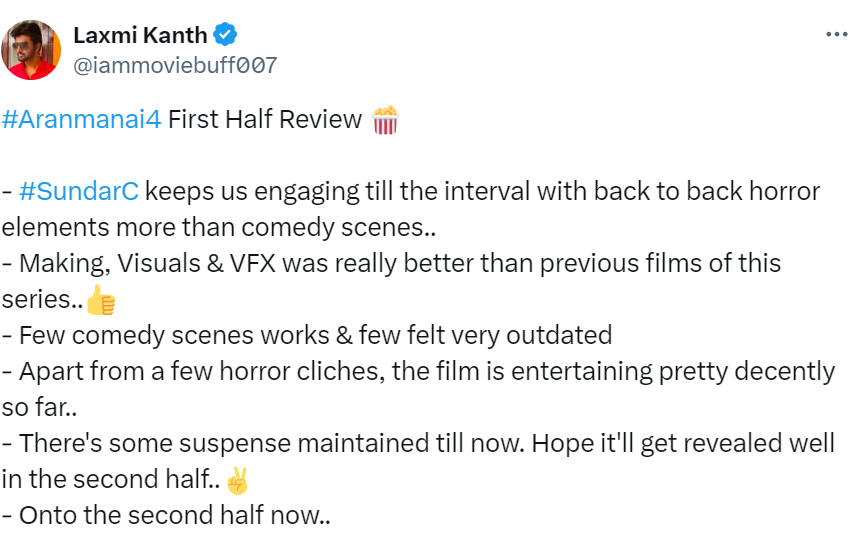Open the @iammoviebuff007 handle link
The height and width of the screenshot is (540, 858).
point(175,66)
